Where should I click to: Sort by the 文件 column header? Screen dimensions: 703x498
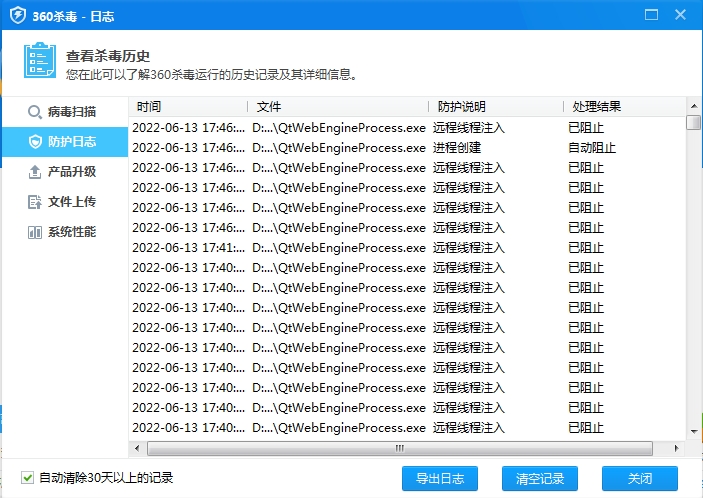338,107
